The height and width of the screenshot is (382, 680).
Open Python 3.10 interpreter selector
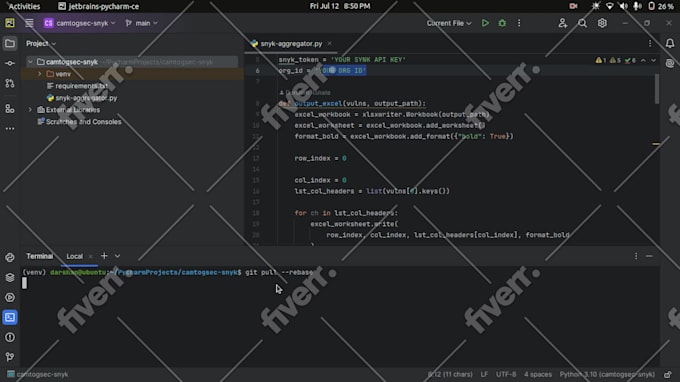point(607,374)
